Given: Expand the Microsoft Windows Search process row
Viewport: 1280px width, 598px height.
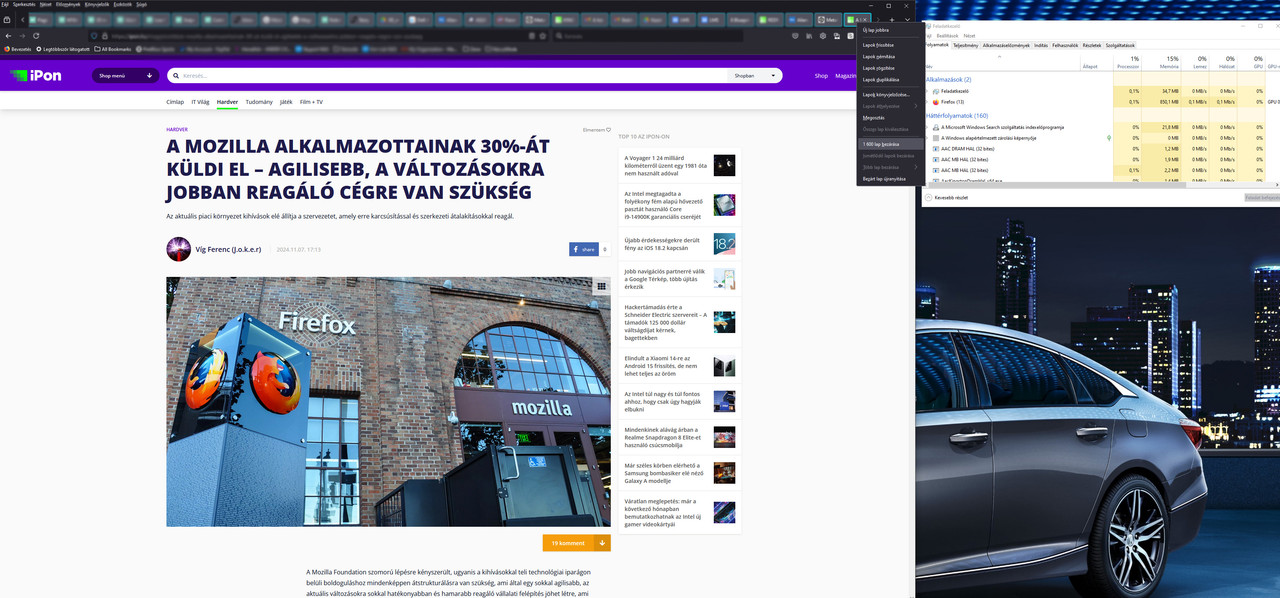Looking at the screenshot, I should point(927,127).
